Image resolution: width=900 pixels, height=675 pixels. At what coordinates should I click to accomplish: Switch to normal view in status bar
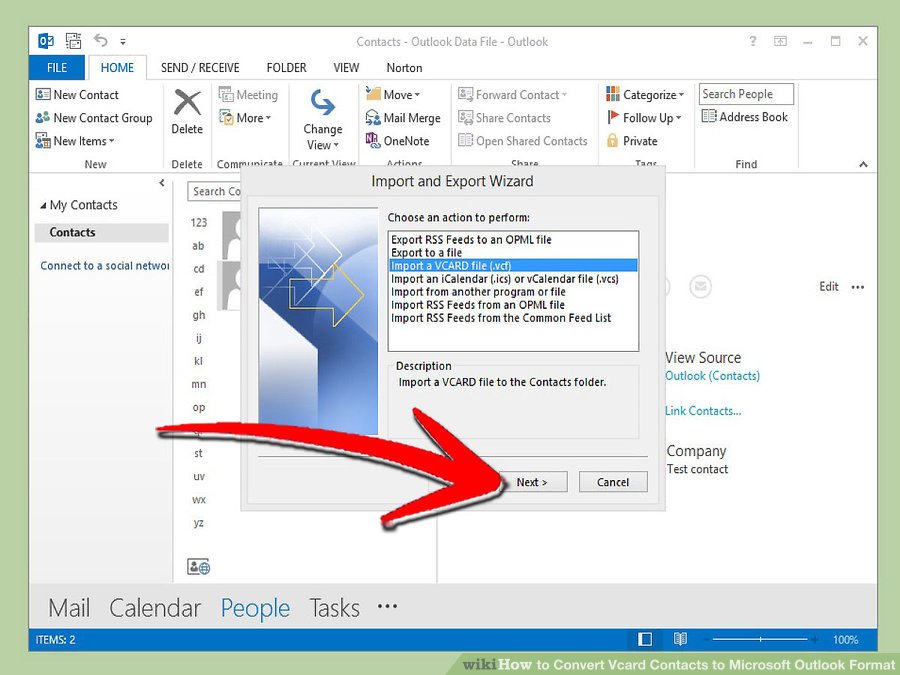645,639
